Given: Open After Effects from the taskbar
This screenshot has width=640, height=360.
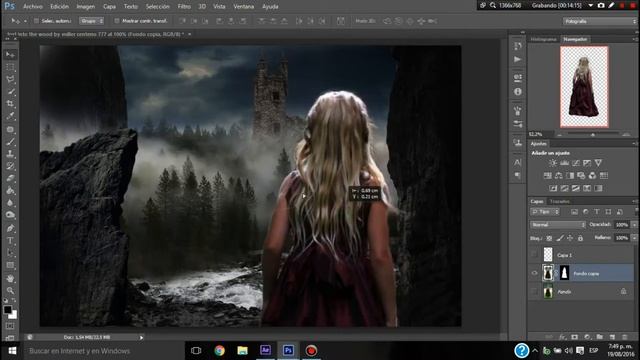Looking at the screenshot, I should [x=265, y=351].
